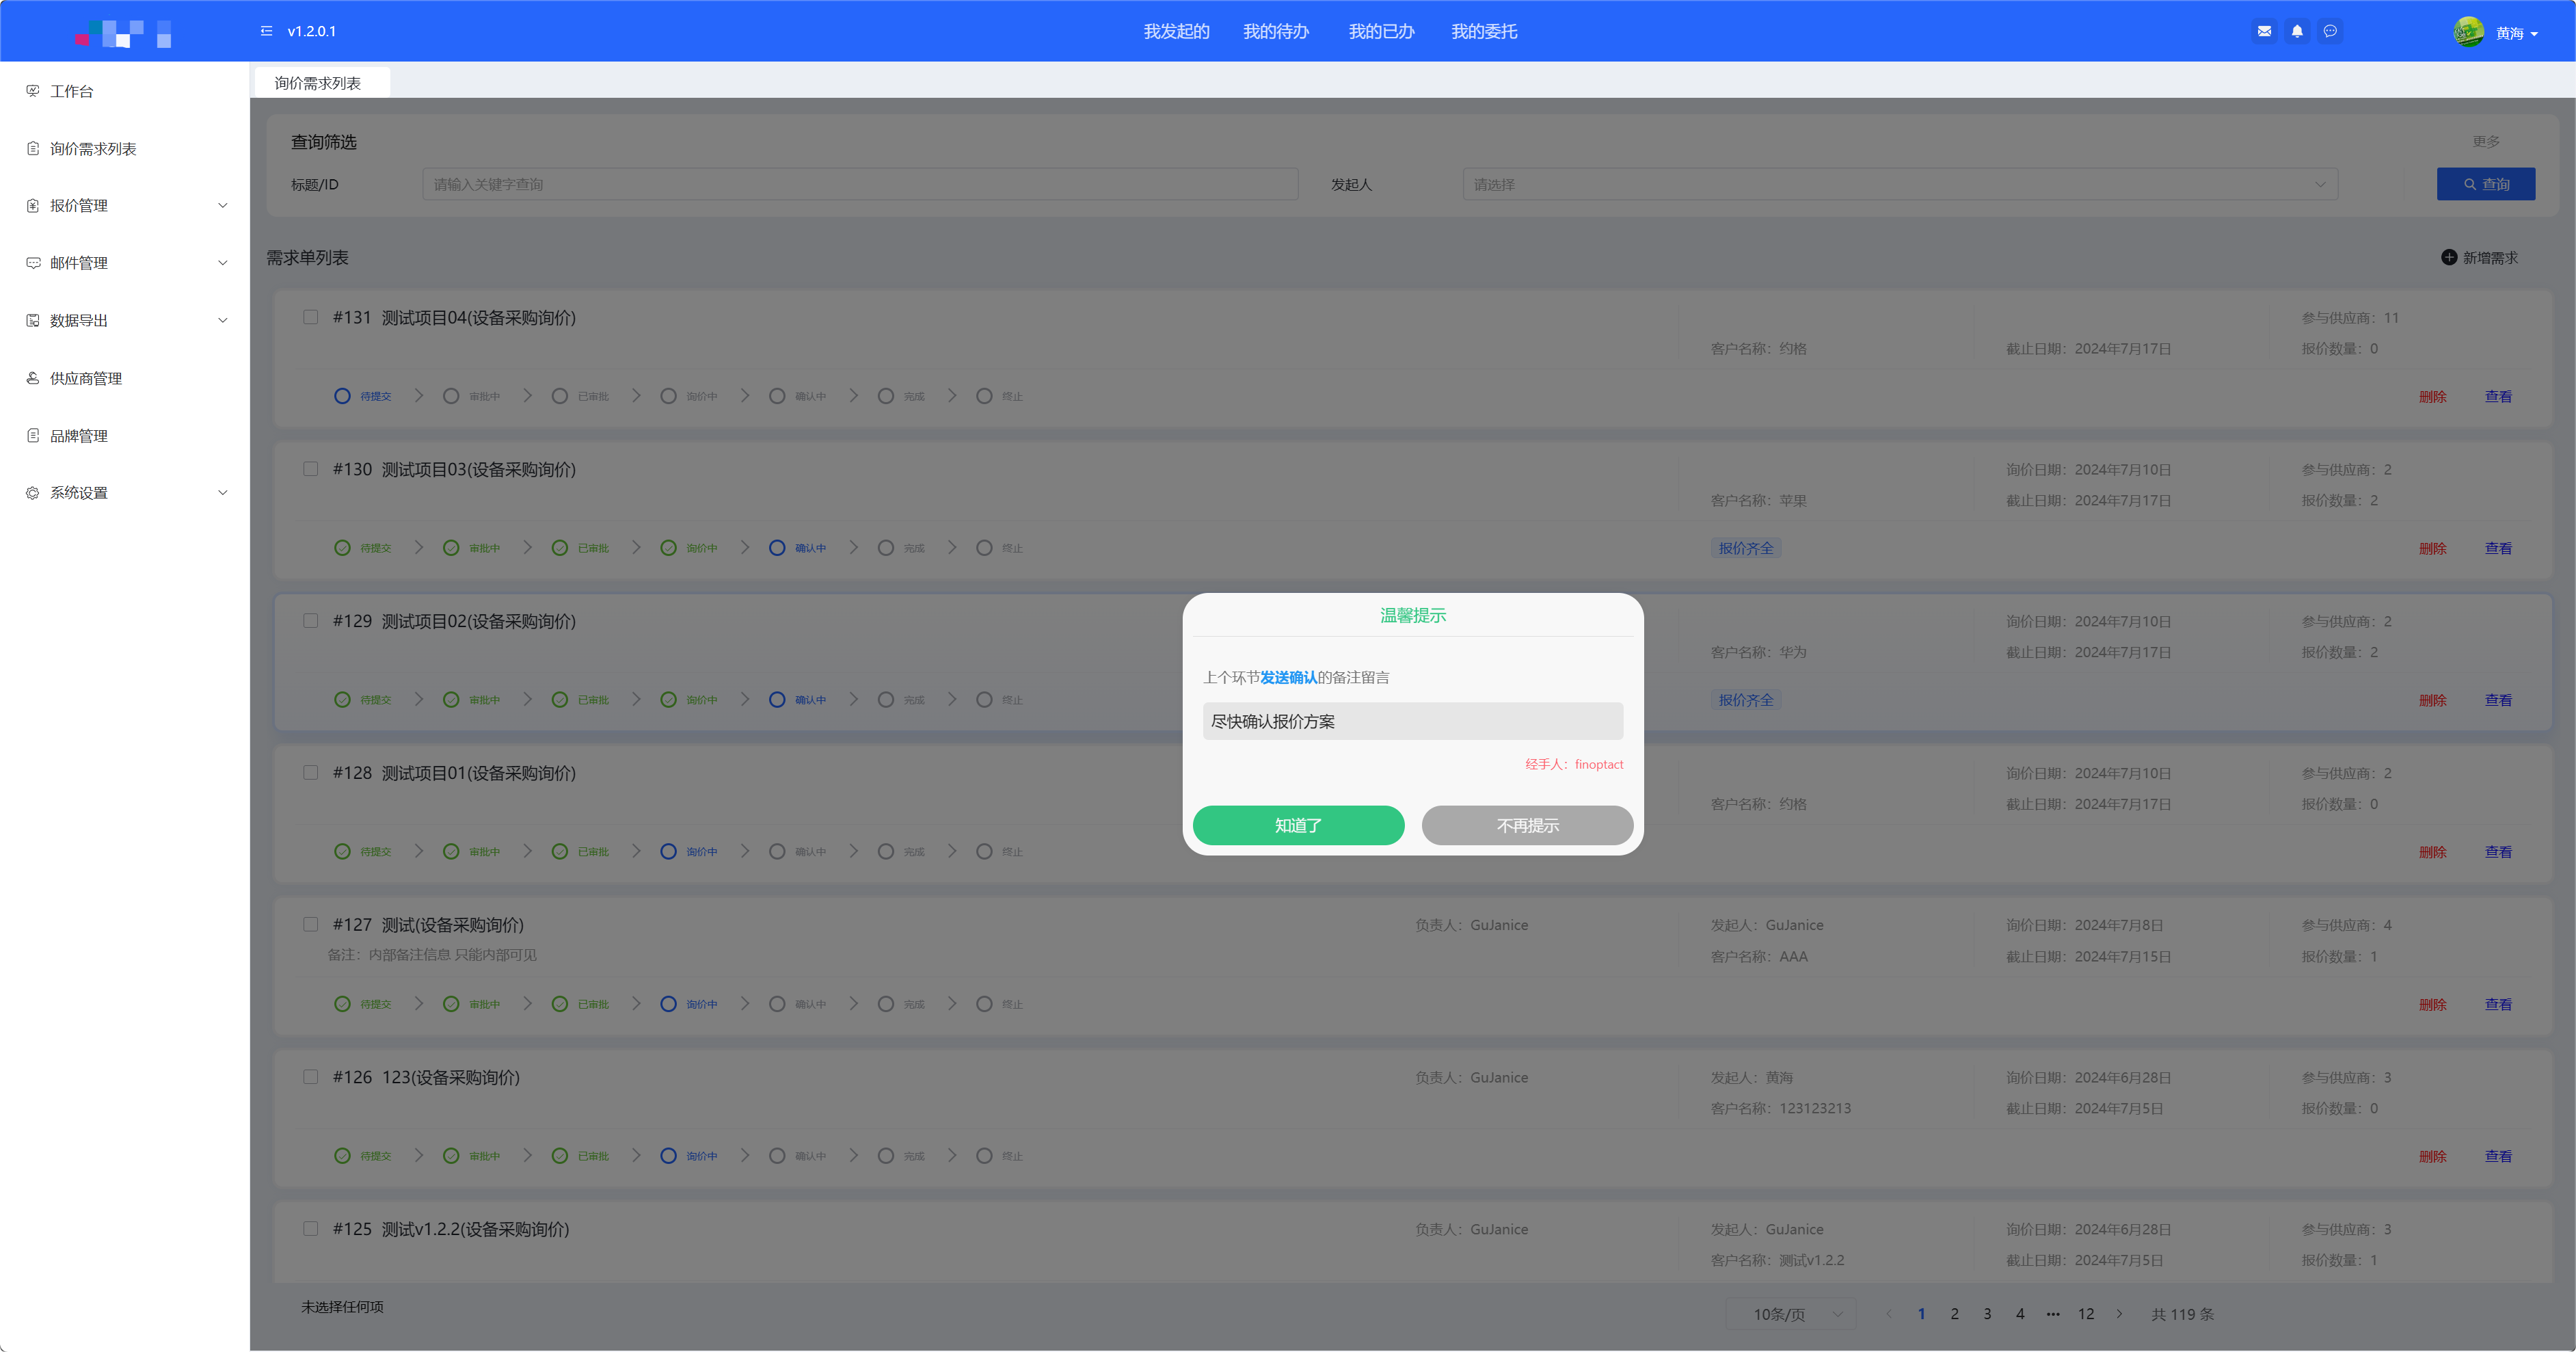Toggle the sidebar collapse icon beside version
The height and width of the screenshot is (1352, 2576).
(266, 31)
